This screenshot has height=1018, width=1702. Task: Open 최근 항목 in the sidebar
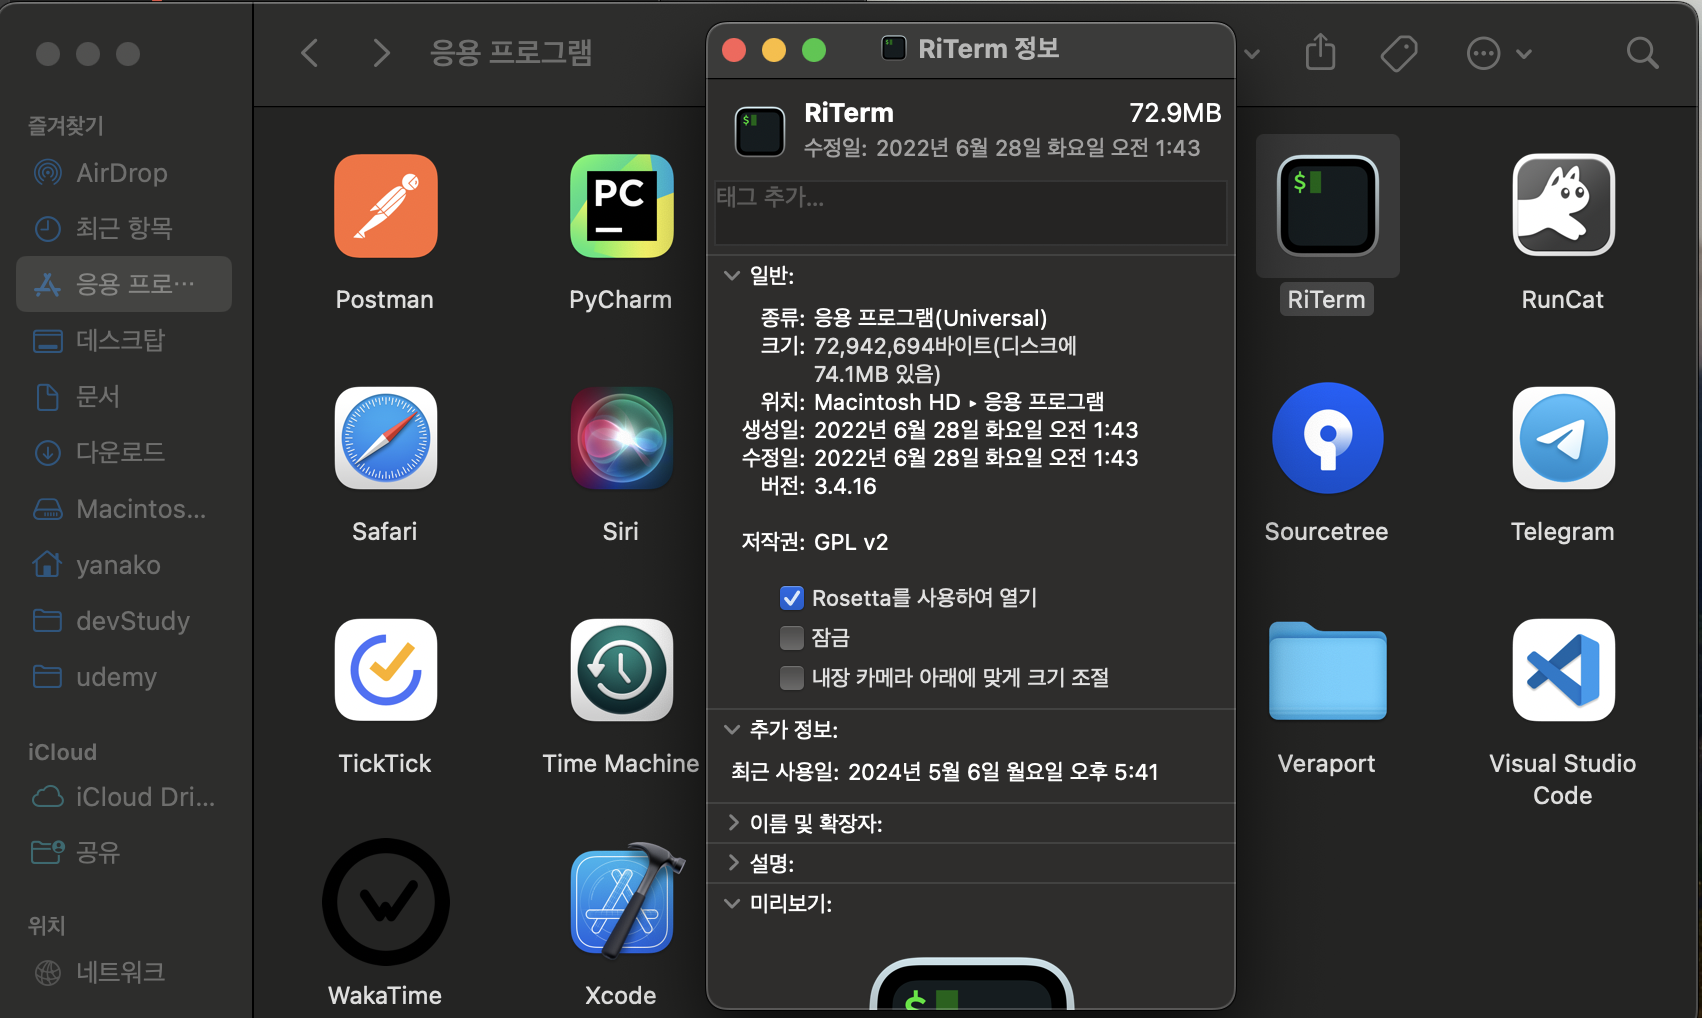point(124,229)
